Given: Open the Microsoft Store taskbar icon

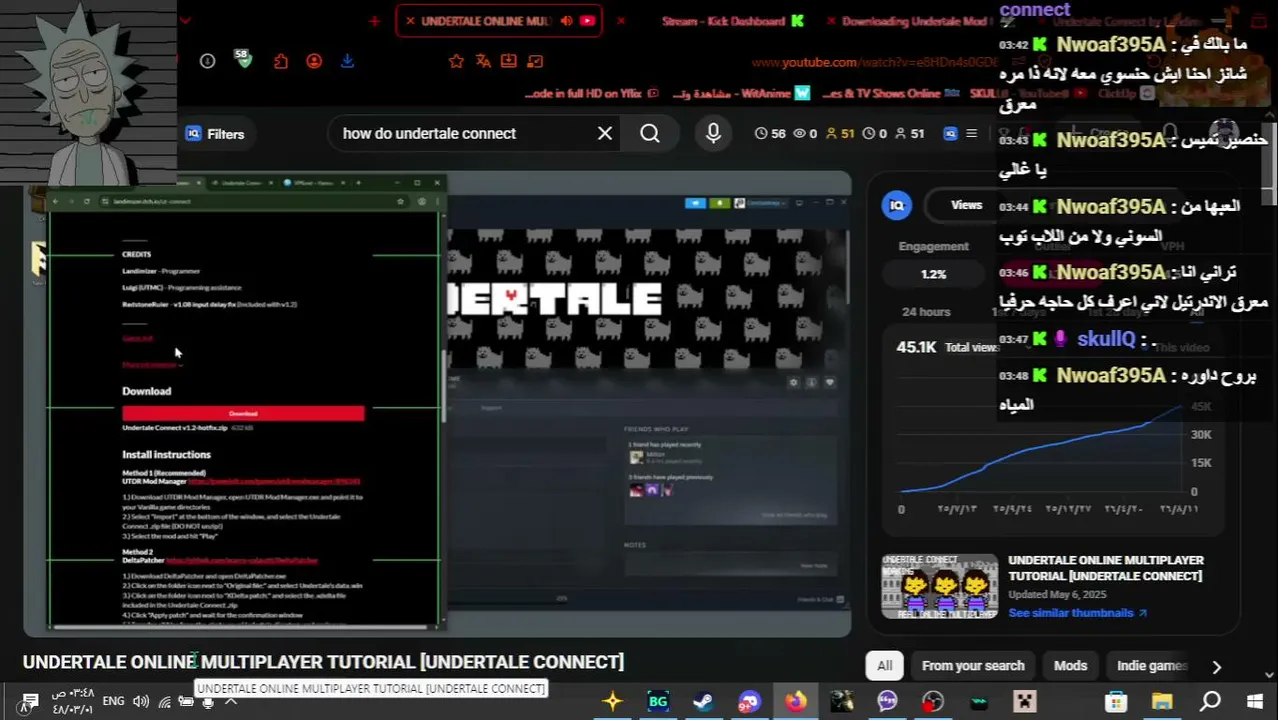Looking at the screenshot, I should click(x=1116, y=702).
